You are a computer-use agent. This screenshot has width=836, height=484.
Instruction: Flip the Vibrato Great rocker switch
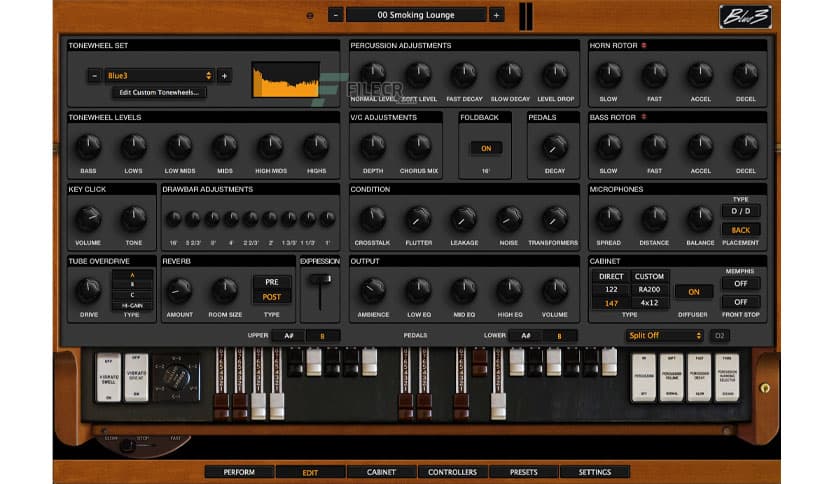click(x=136, y=377)
